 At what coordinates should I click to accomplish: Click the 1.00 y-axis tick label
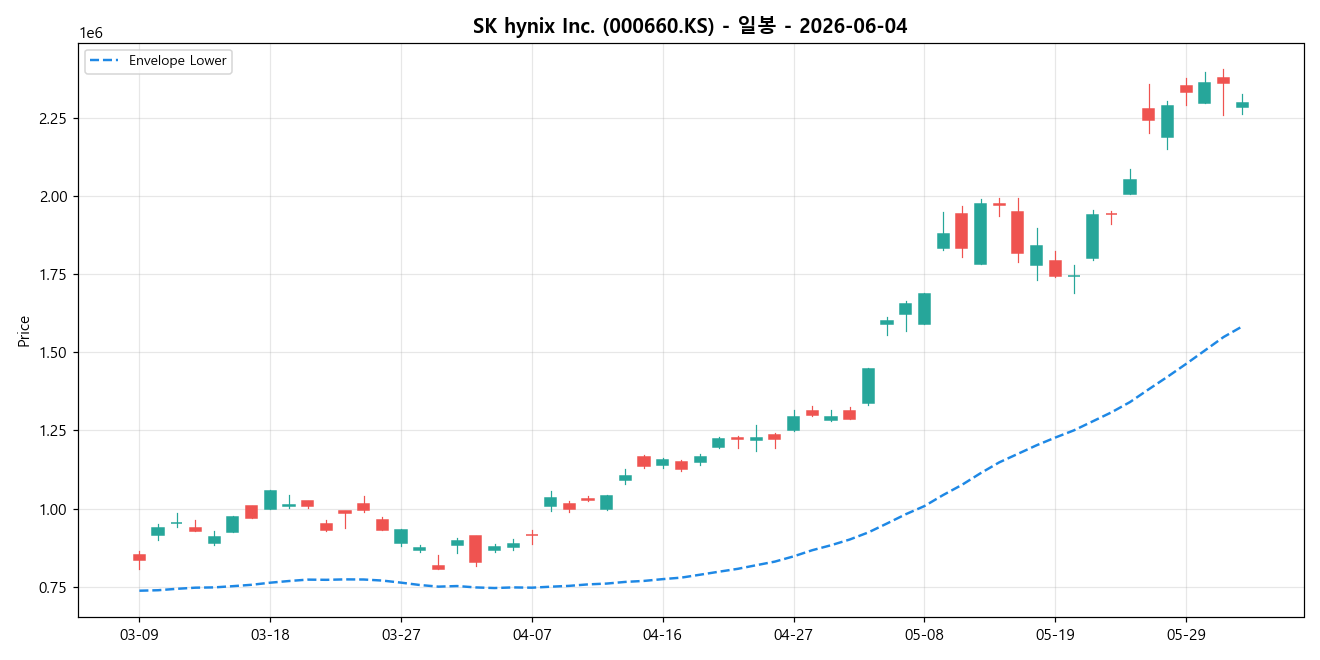pyautogui.click(x=53, y=509)
